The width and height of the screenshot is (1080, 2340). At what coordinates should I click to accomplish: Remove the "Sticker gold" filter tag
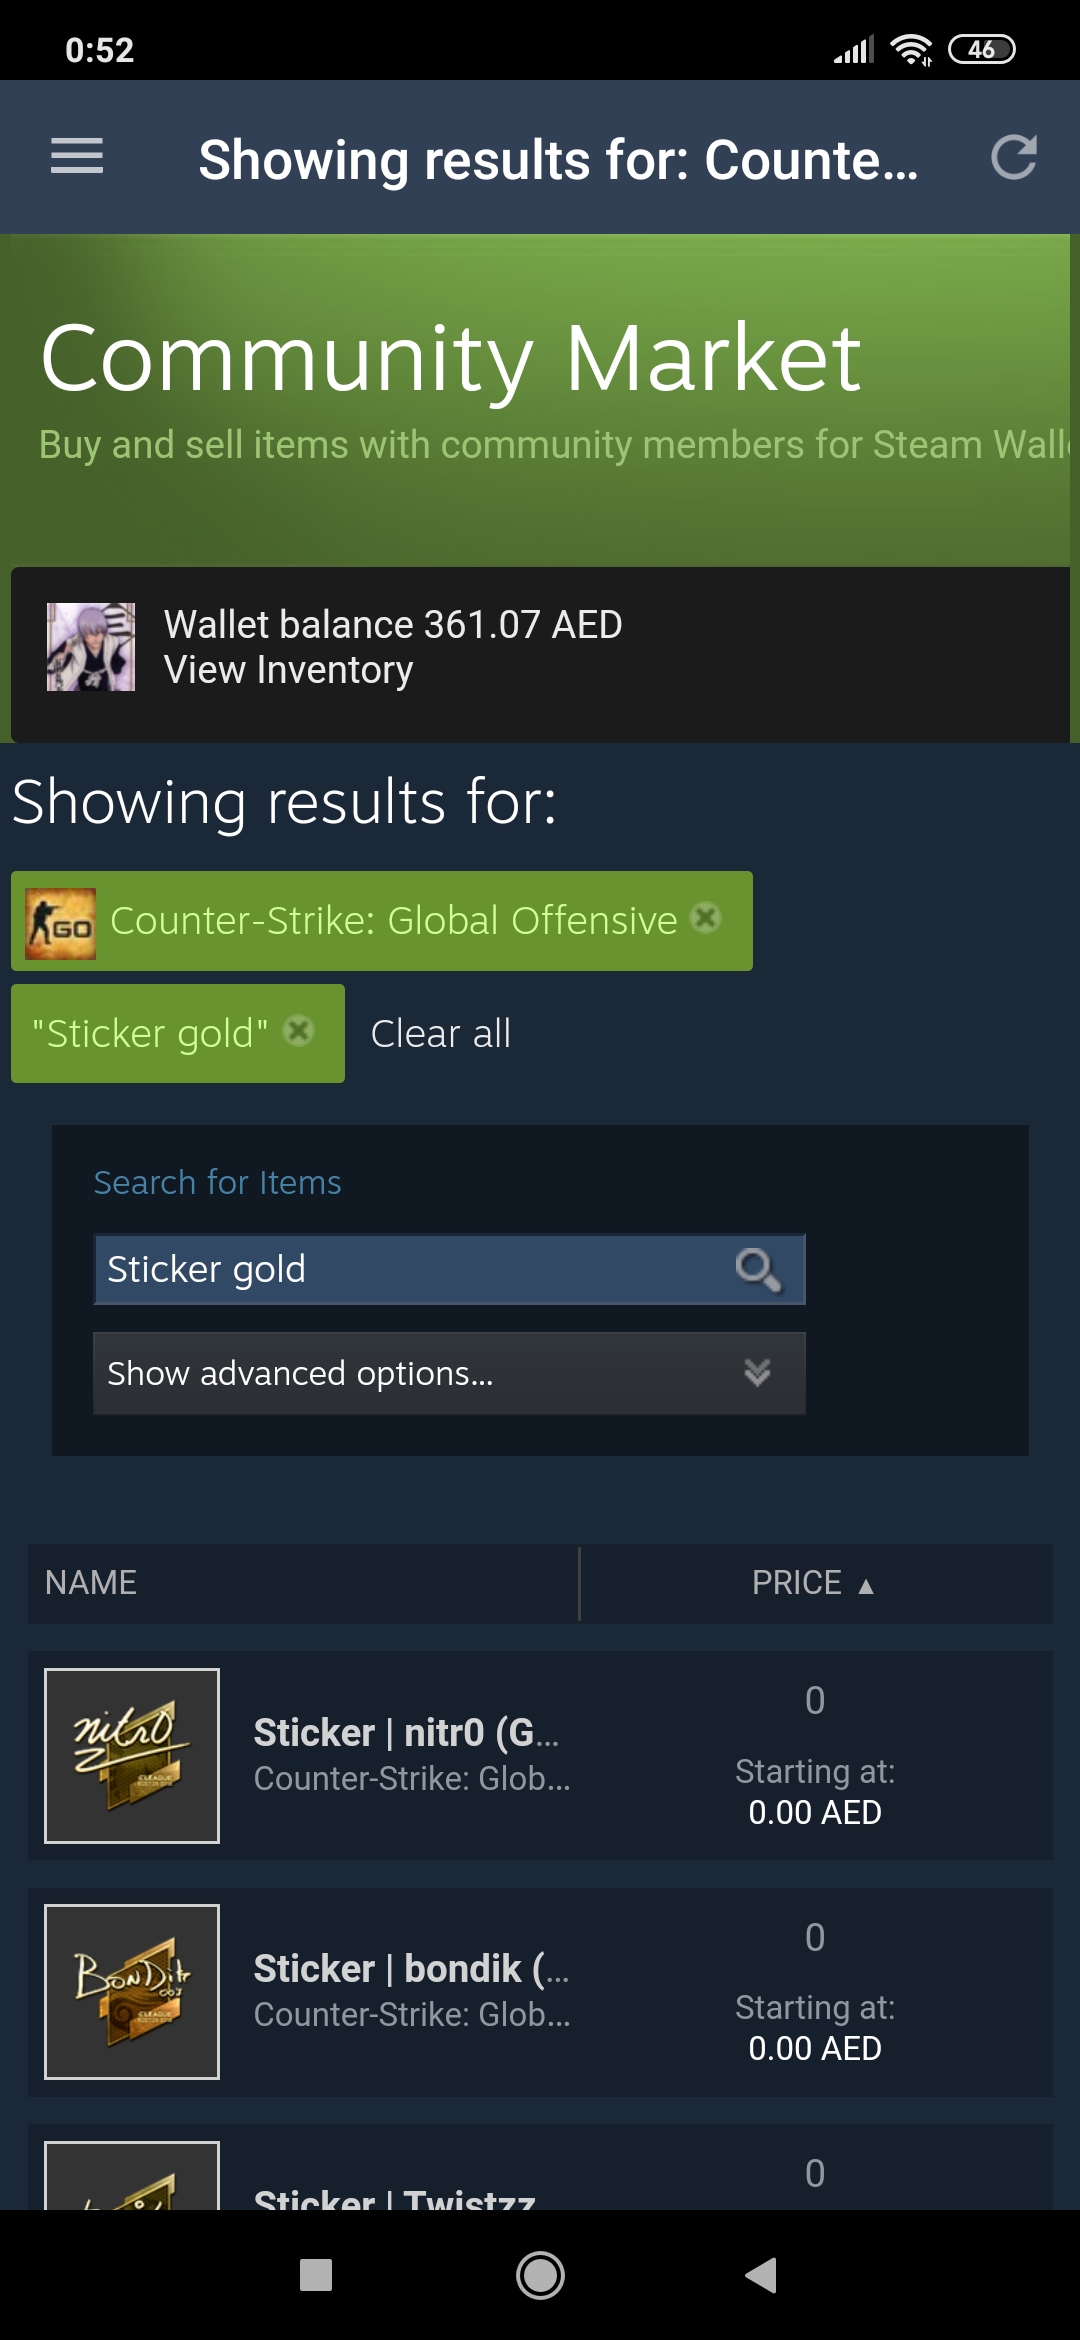tap(298, 1031)
